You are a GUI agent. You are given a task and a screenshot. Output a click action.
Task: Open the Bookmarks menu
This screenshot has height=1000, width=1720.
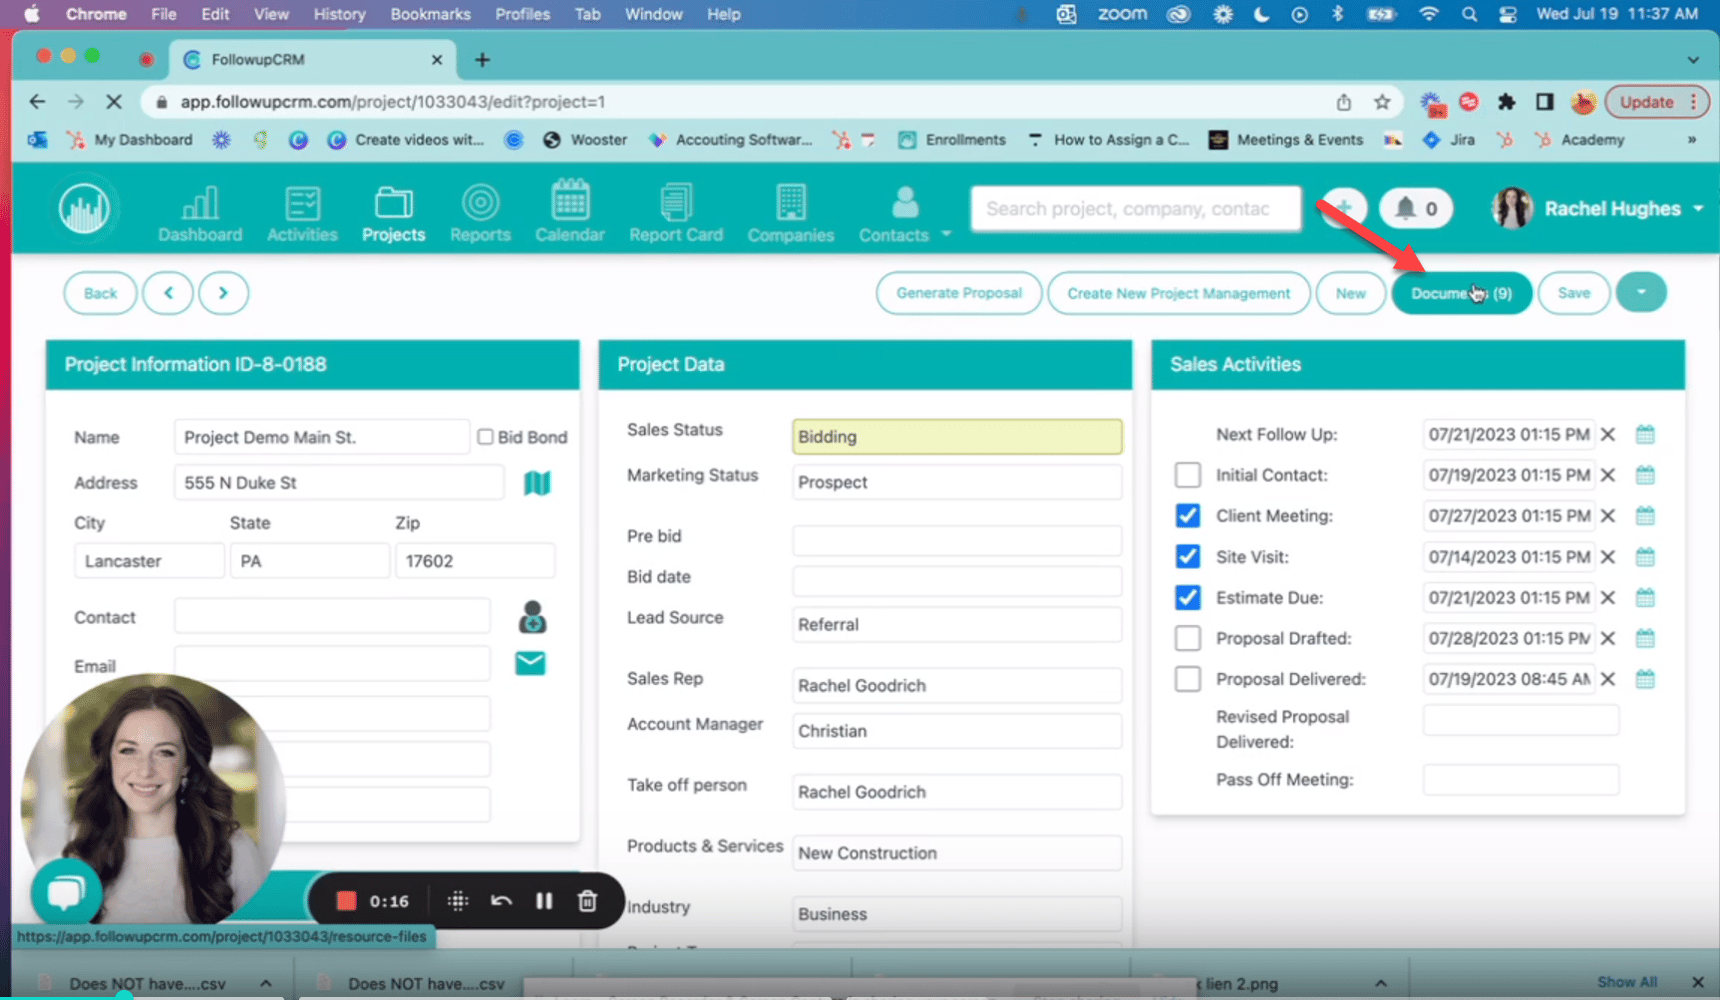pos(430,14)
